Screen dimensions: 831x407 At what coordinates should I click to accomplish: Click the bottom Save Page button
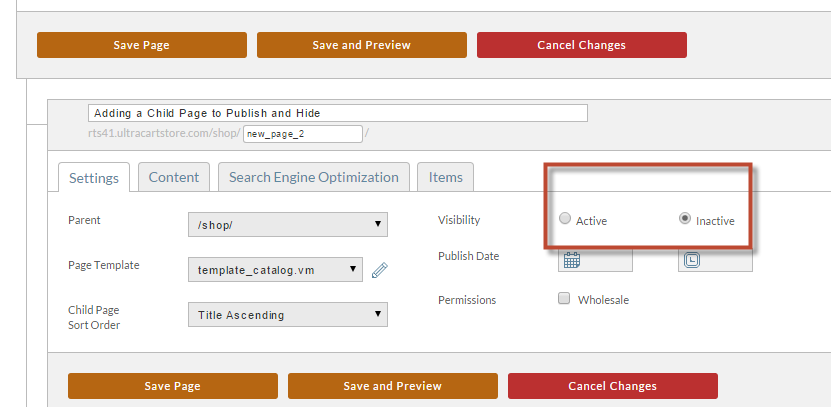(172, 386)
